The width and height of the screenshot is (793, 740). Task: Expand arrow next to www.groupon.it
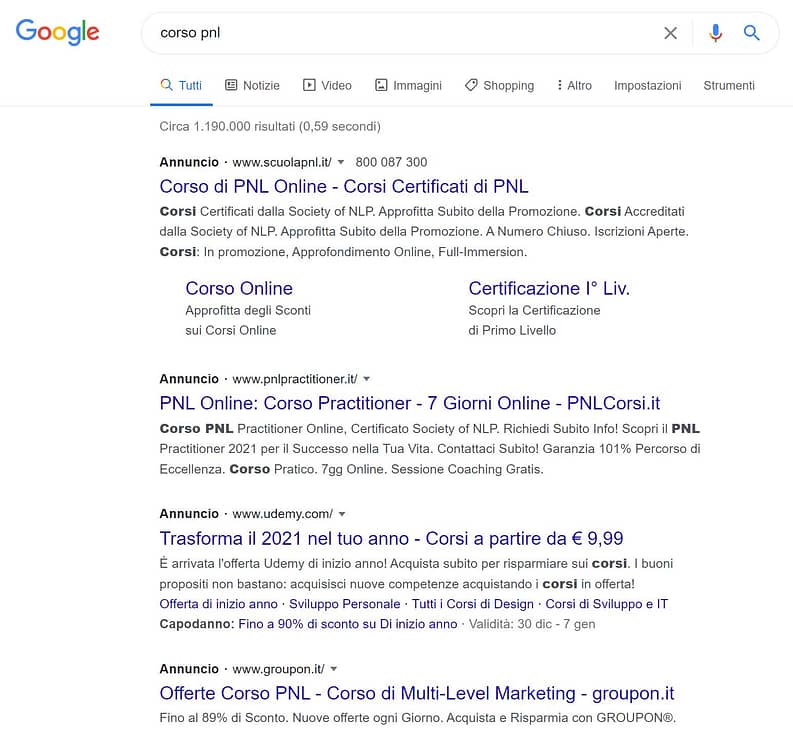(333, 669)
